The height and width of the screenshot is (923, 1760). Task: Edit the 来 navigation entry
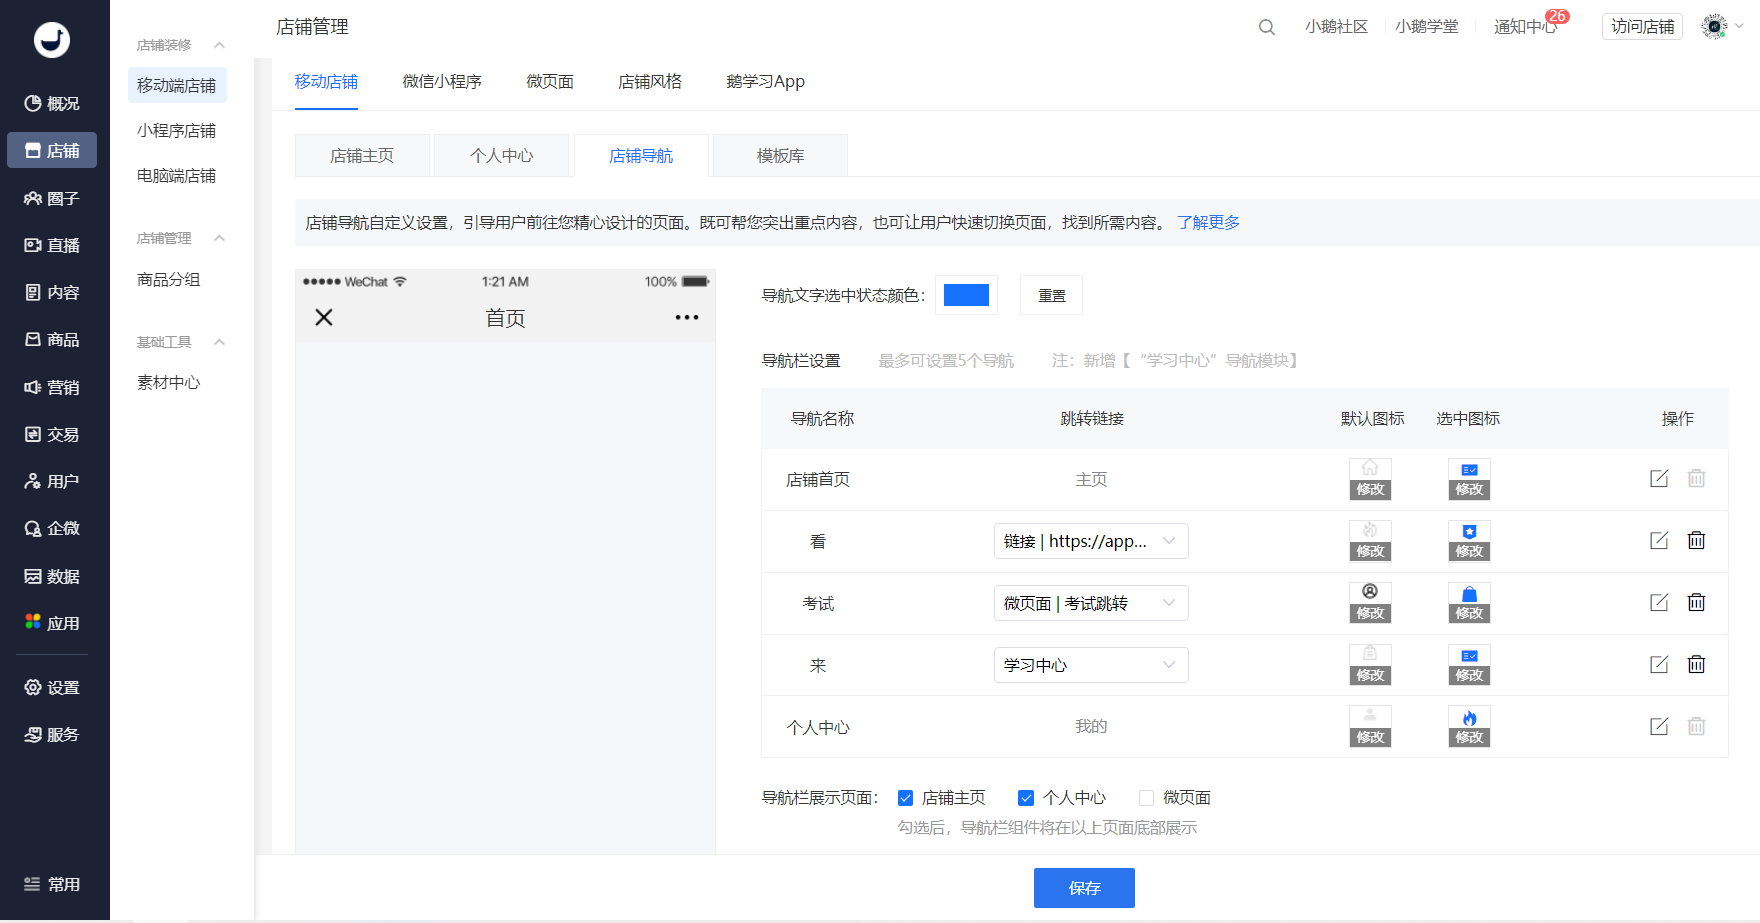point(1658,664)
